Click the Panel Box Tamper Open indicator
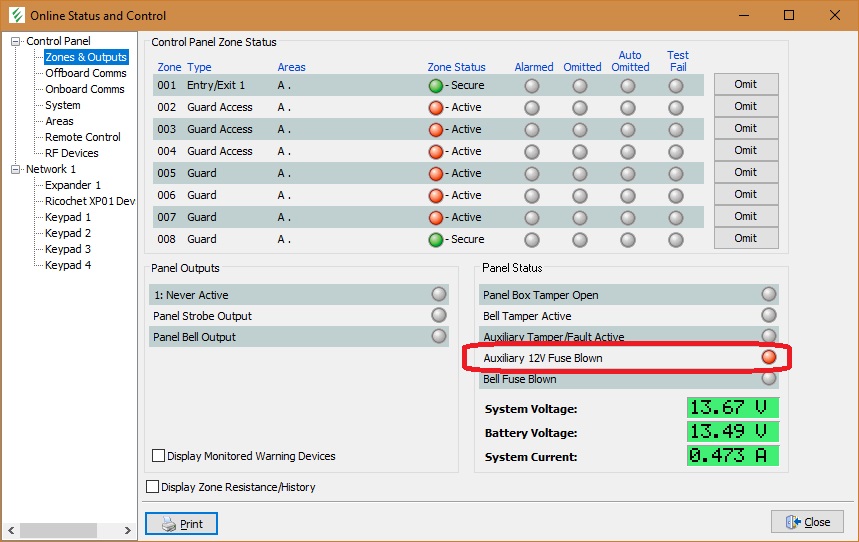The height and width of the screenshot is (542, 859). coord(769,294)
